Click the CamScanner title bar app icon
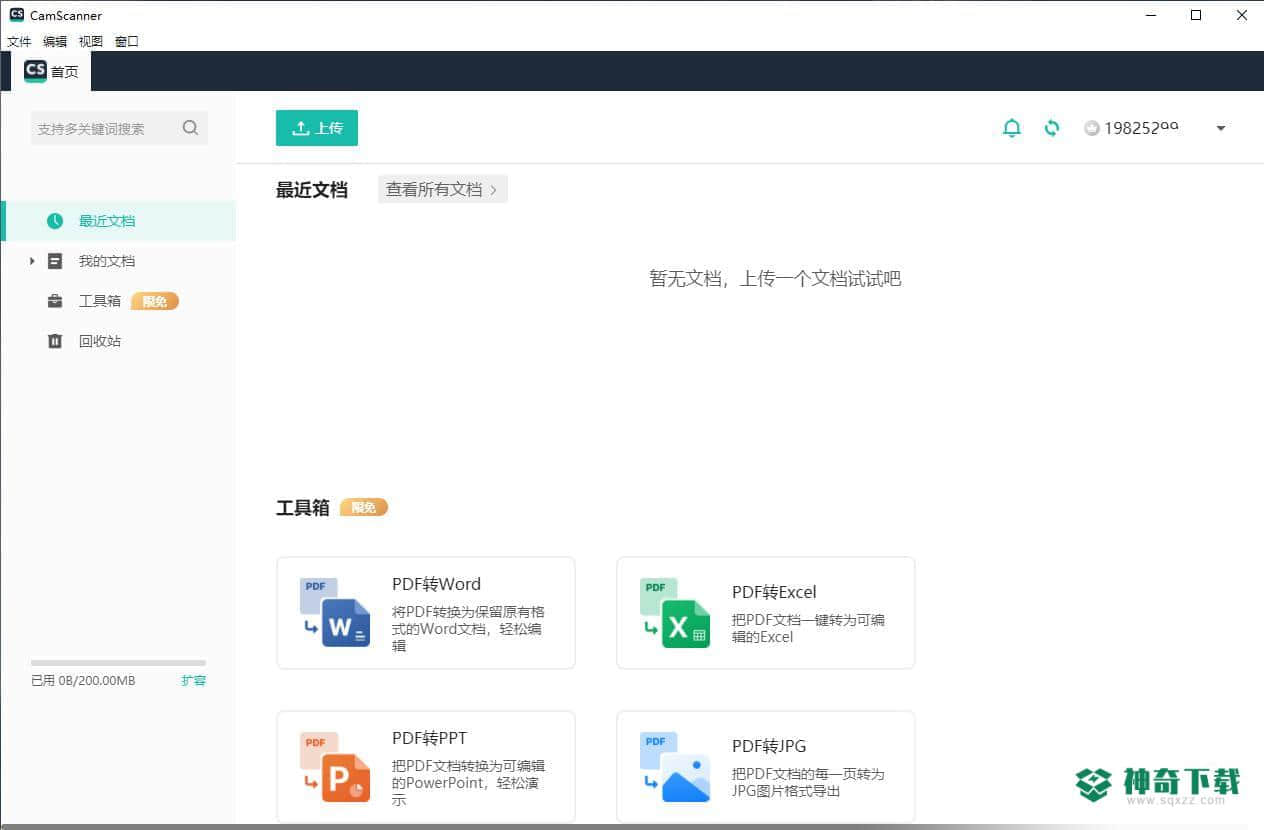This screenshot has width=1264, height=830. click(16, 15)
